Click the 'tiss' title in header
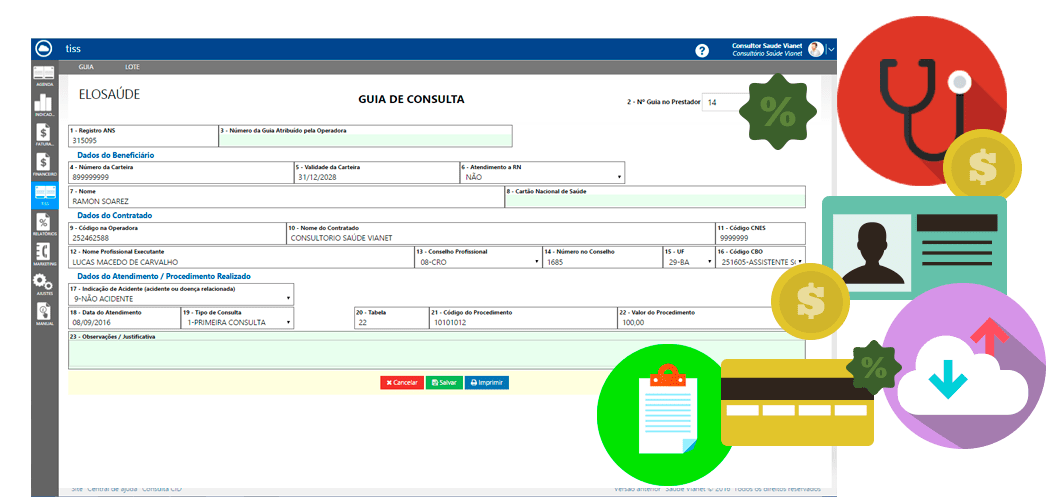1061x497 pixels. 73,49
